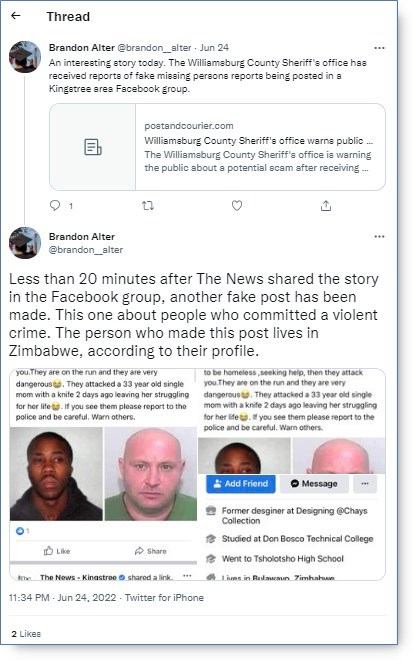Screen dimensions: 413x660
Task: Open more options on the second tweet
Action: 379,237
